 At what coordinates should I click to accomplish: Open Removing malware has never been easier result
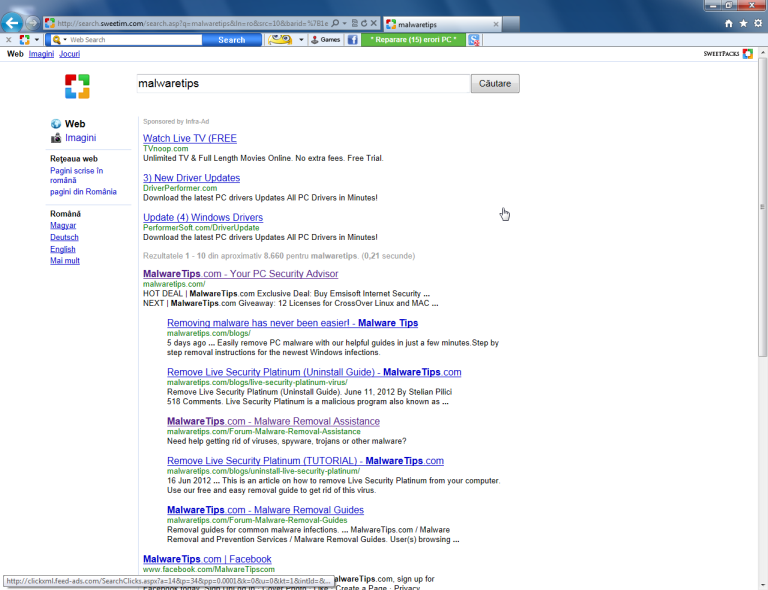click(292, 323)
